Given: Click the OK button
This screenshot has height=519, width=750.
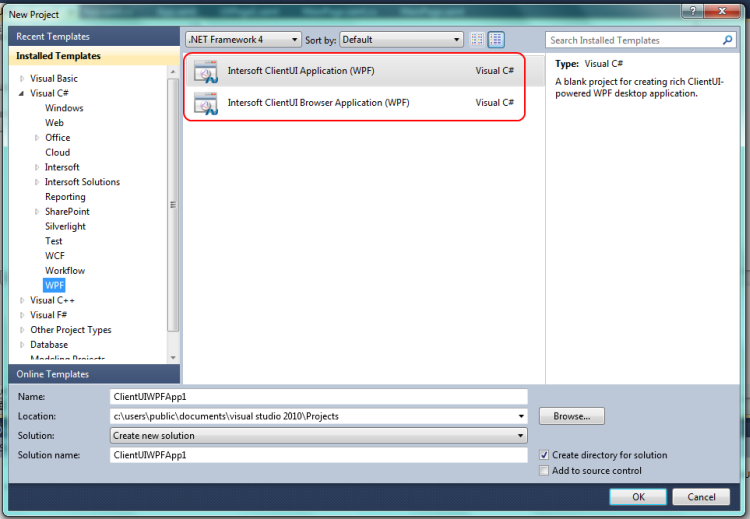Looking at the screenshot, I should tap(638, 497).
